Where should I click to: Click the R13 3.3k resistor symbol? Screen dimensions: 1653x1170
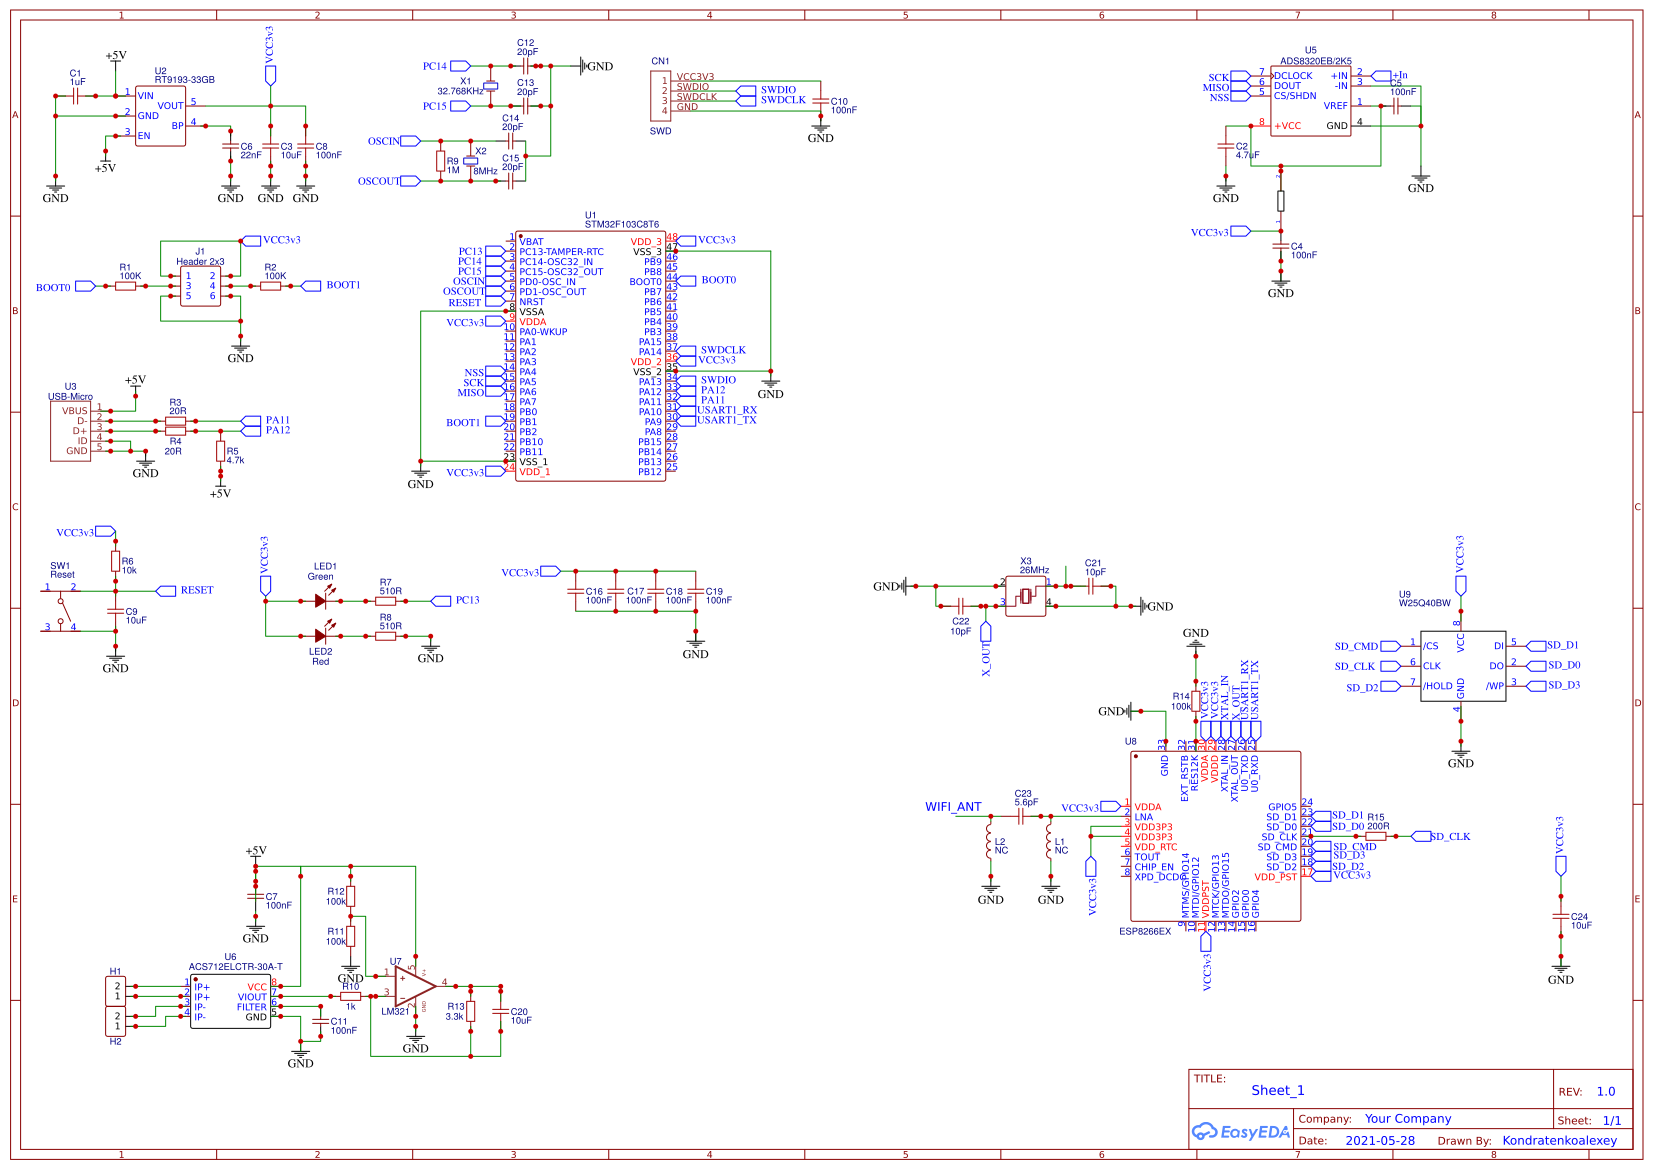(471, 1011)
